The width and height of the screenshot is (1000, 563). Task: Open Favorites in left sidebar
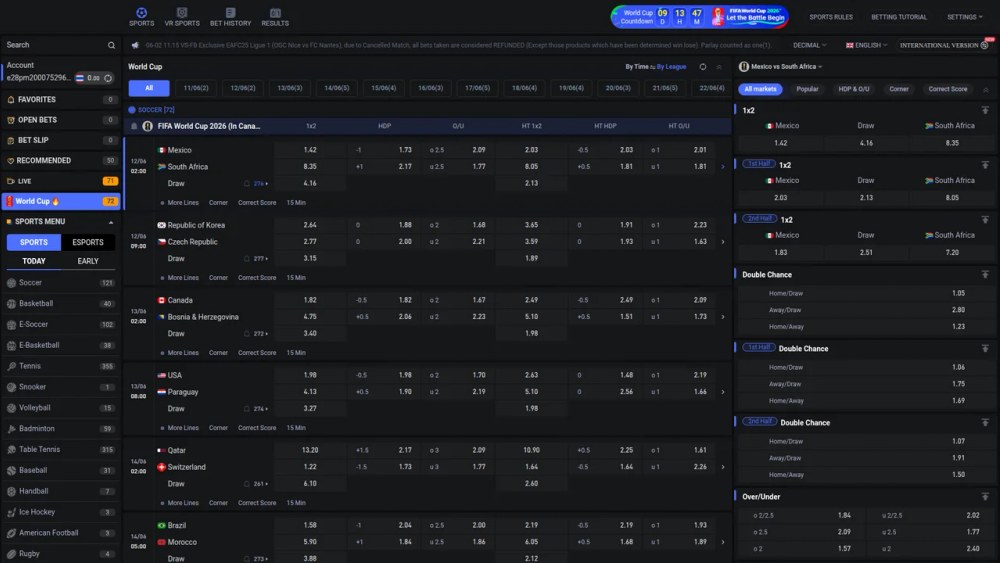coord(61,99)
